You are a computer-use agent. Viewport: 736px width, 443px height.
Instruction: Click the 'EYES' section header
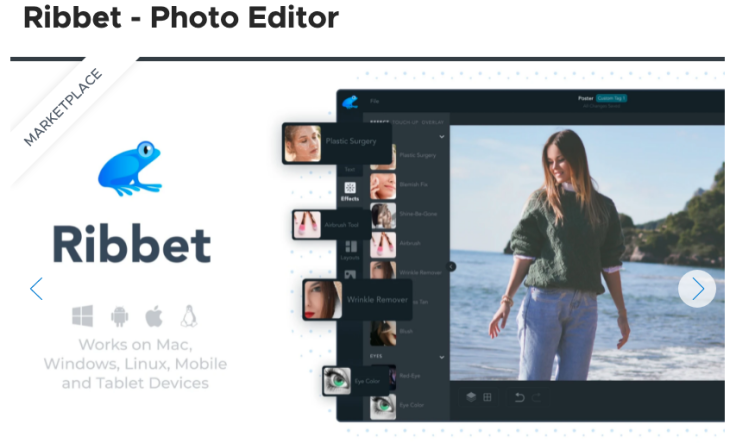click(x=376, y=356)
